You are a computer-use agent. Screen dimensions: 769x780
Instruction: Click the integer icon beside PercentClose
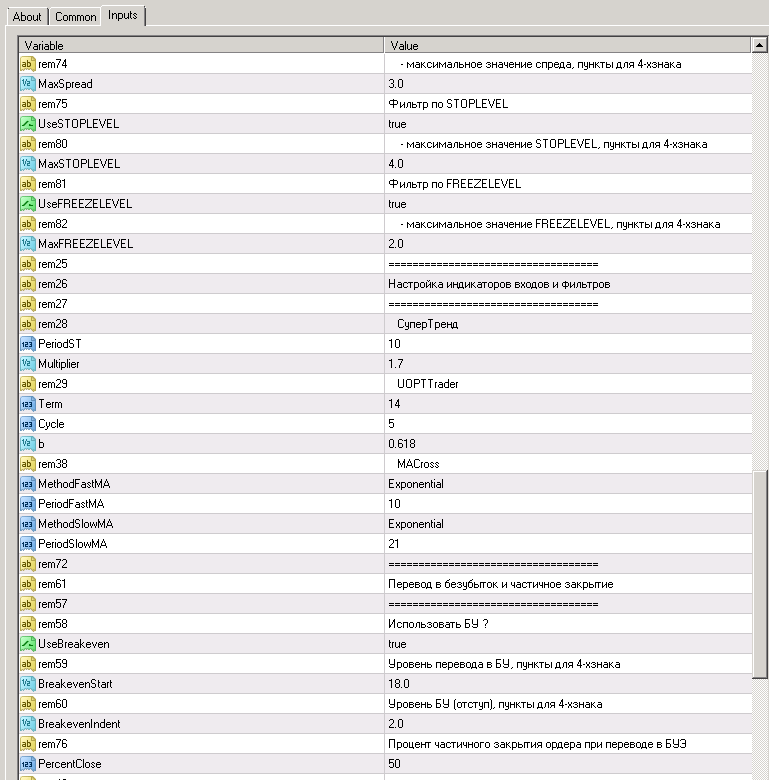28,764
